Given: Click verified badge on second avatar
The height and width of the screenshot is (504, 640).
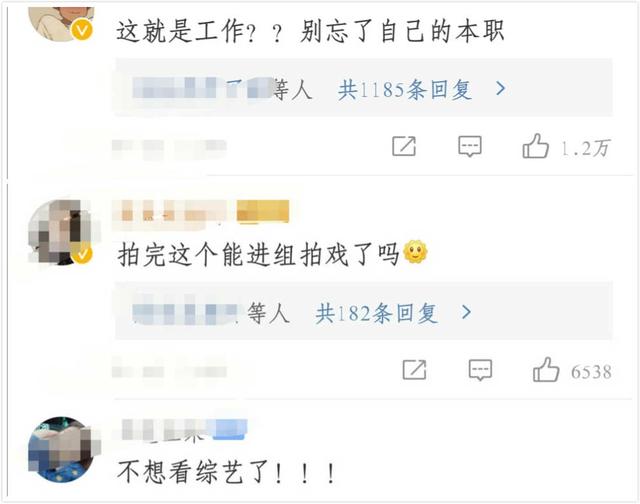Looking at the screenshot, I should [82, 254].
